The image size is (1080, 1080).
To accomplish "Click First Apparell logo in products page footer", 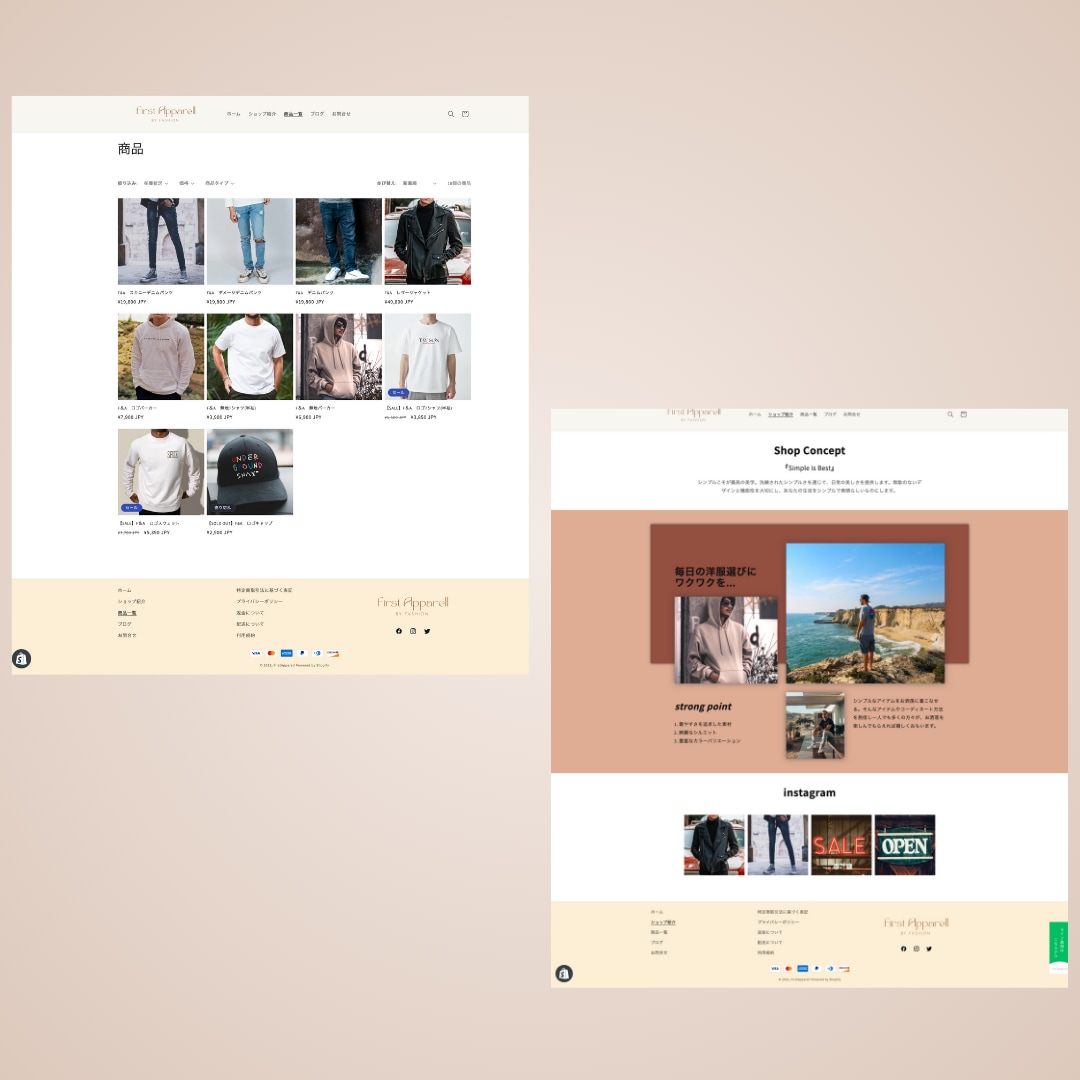I will tap(413, 605).
